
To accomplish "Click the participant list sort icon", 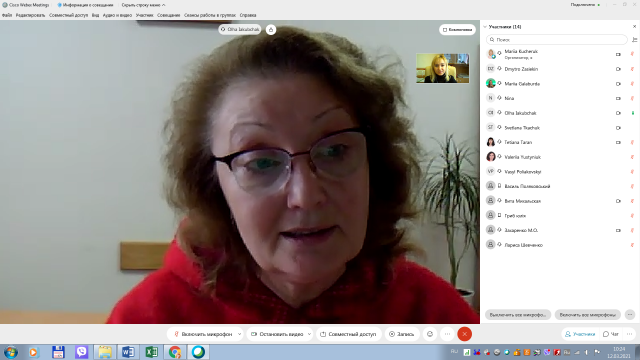I will [x=634, y=40].
